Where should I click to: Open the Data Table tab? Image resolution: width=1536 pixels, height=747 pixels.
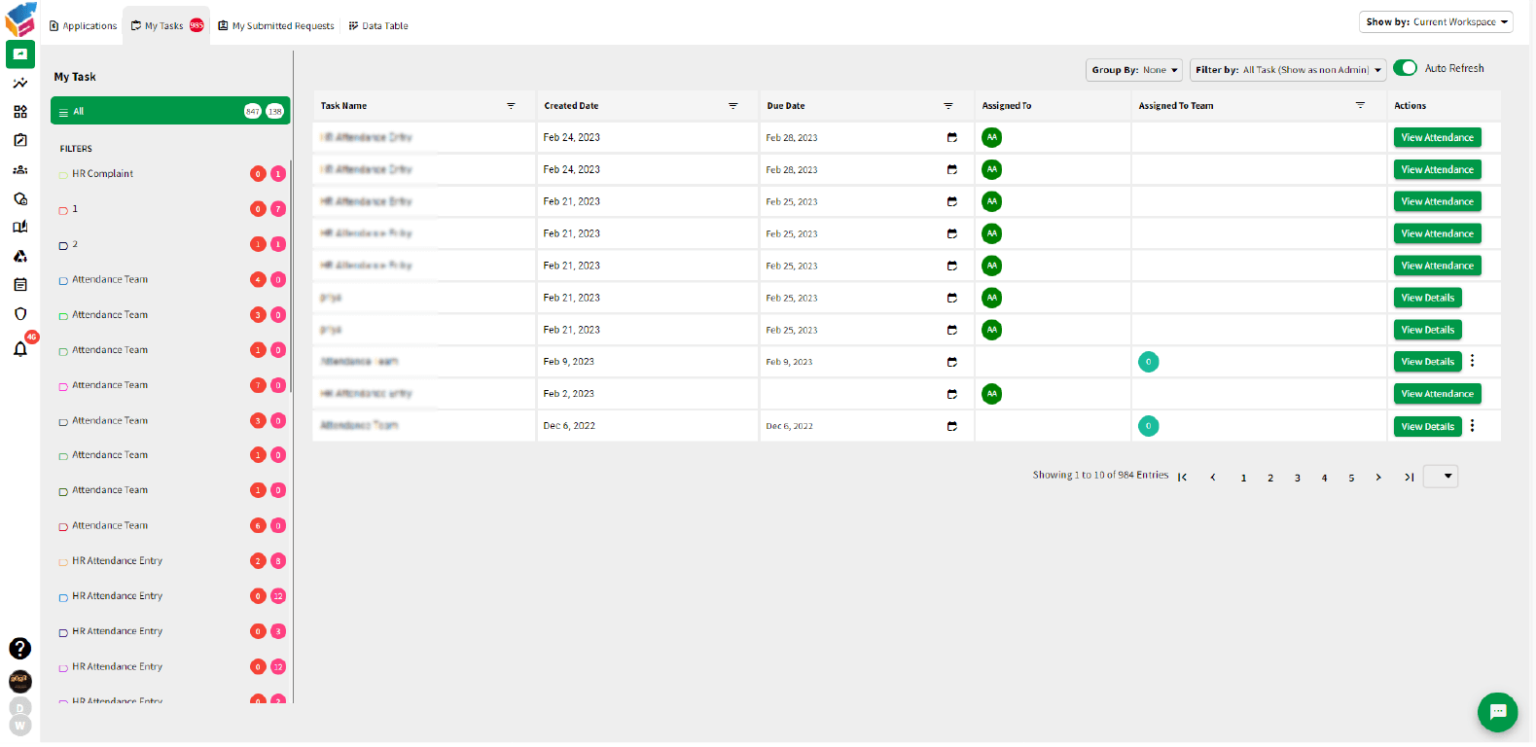click(378, 25)
